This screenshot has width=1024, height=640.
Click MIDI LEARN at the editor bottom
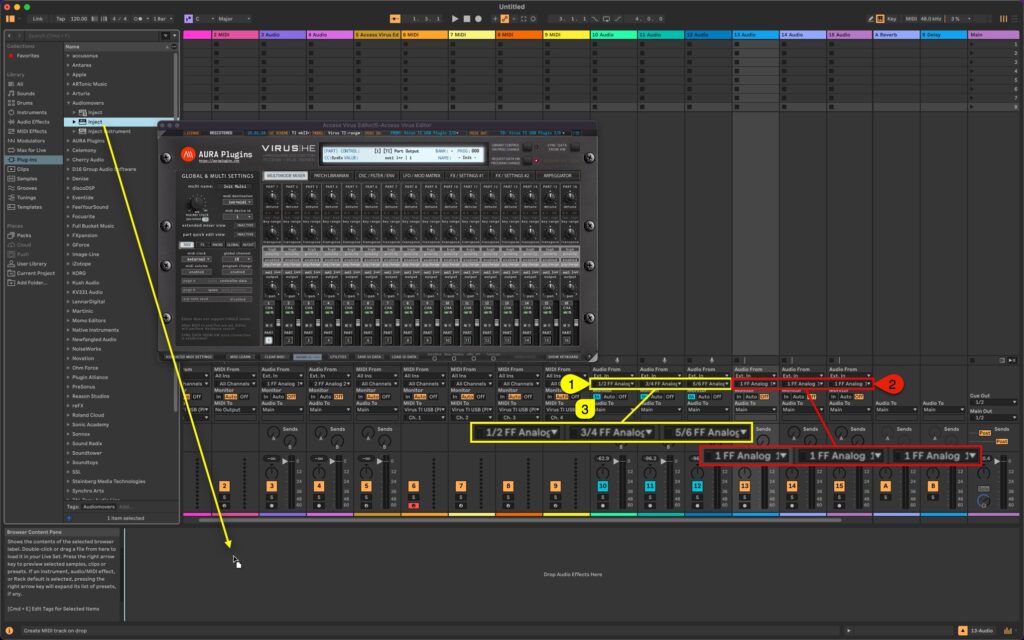[240, 357]
